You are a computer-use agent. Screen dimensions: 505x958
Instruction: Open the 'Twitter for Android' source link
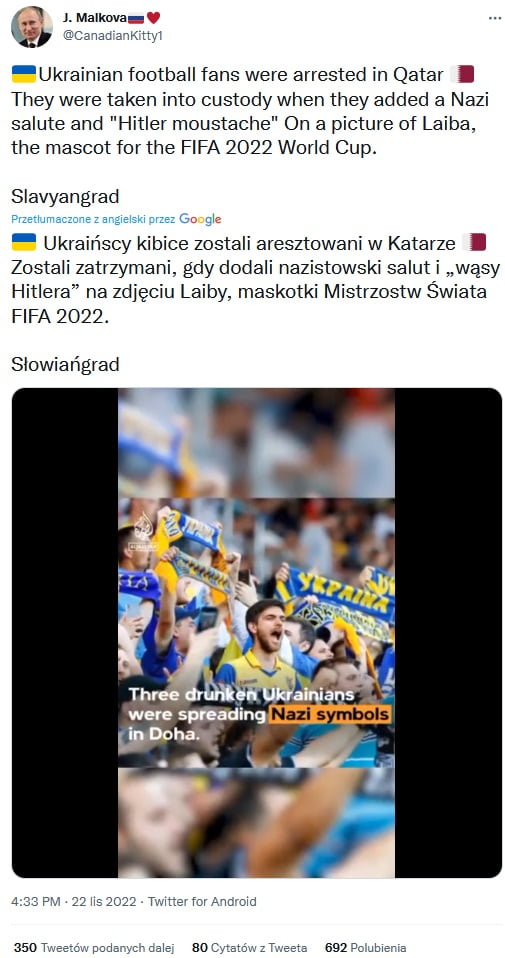click(202, 901)
